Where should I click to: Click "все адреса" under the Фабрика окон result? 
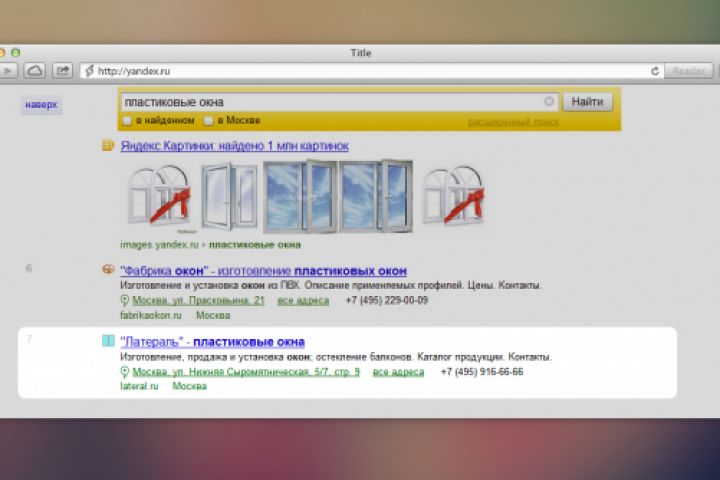pos(303,300)
